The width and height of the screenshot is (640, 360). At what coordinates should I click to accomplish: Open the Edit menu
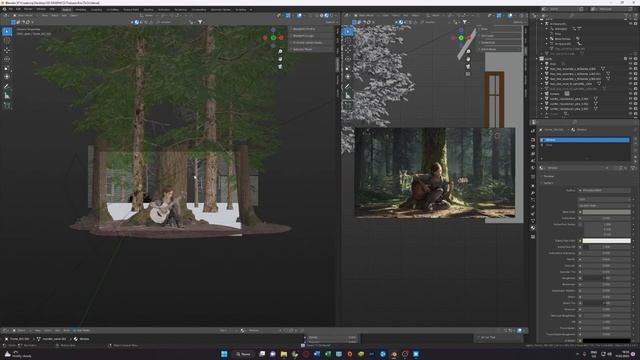coord(18,9)
